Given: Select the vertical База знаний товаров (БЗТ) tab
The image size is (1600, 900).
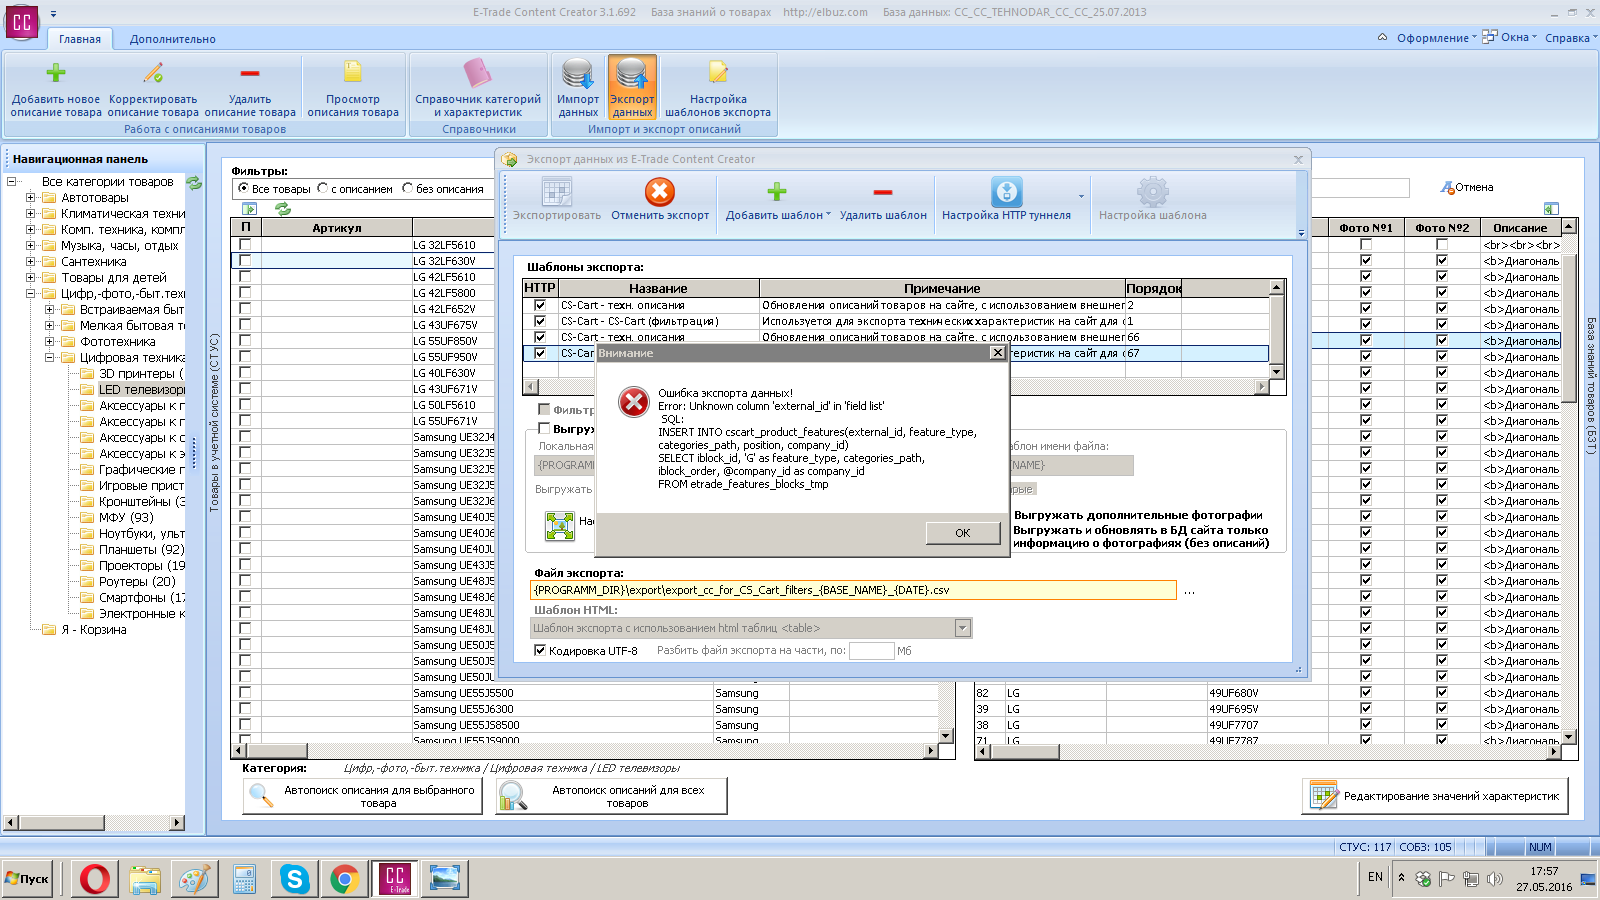Looking at the screenshot, I should tap(1591, 386).
